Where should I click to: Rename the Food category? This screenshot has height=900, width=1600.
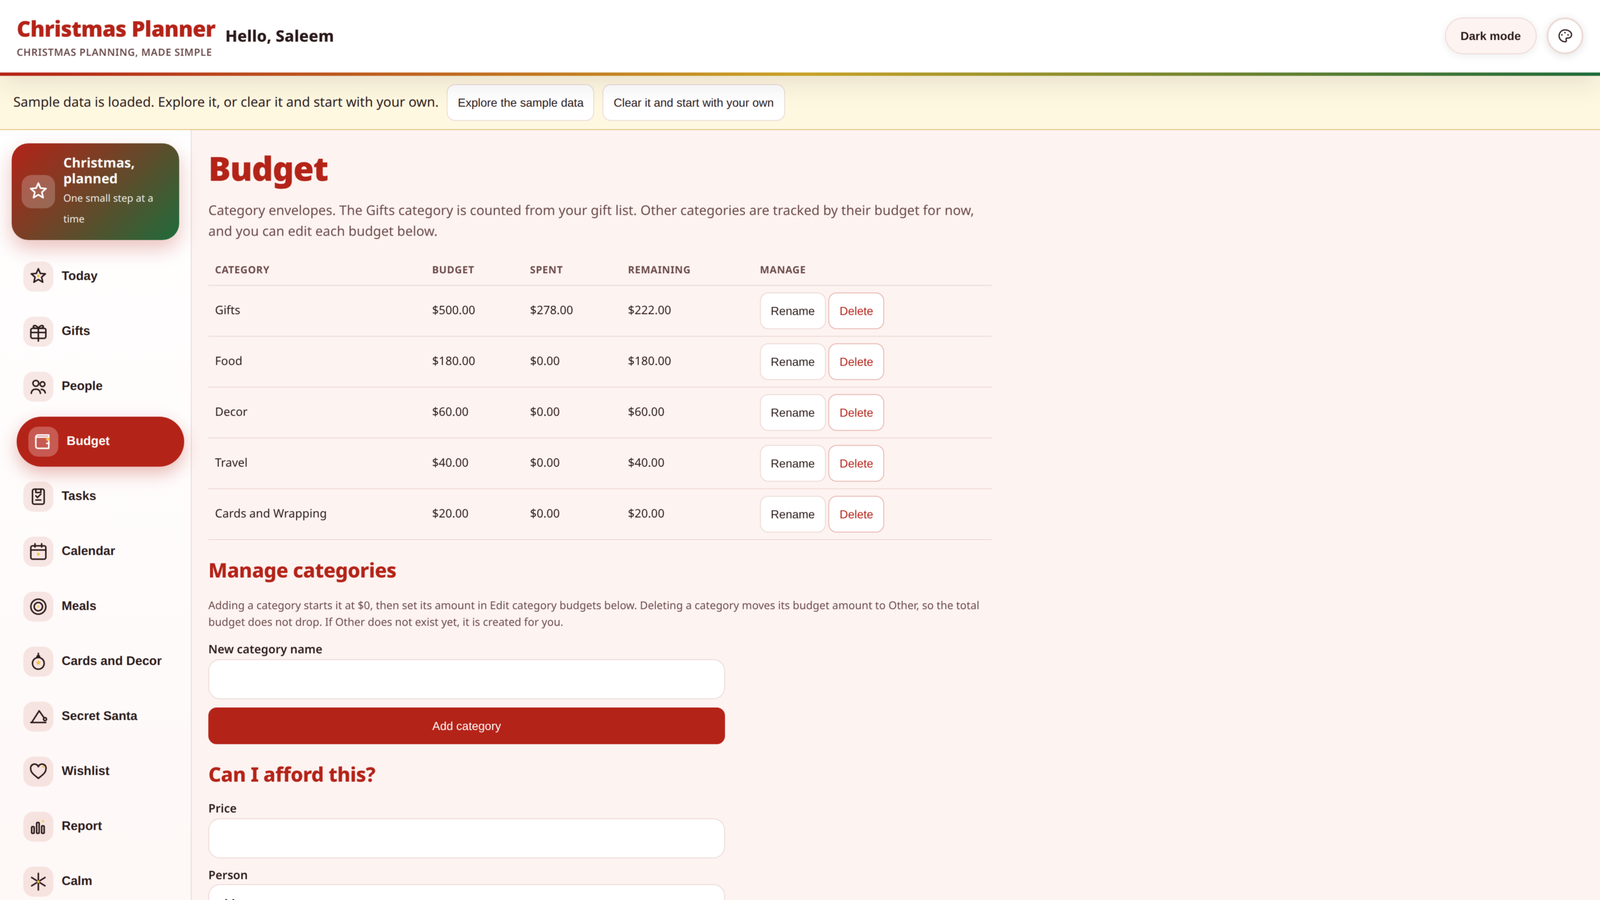pyautogui.click(x=792, y=362)
